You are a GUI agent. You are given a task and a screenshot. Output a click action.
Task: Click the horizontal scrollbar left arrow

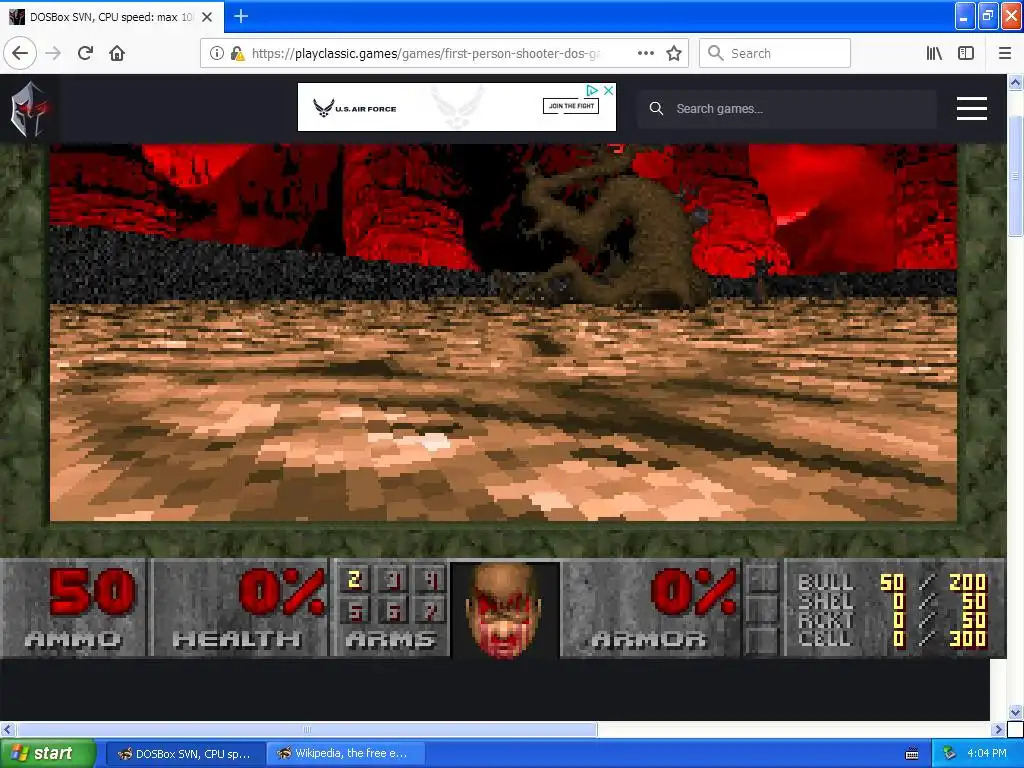tap(8, 729)
